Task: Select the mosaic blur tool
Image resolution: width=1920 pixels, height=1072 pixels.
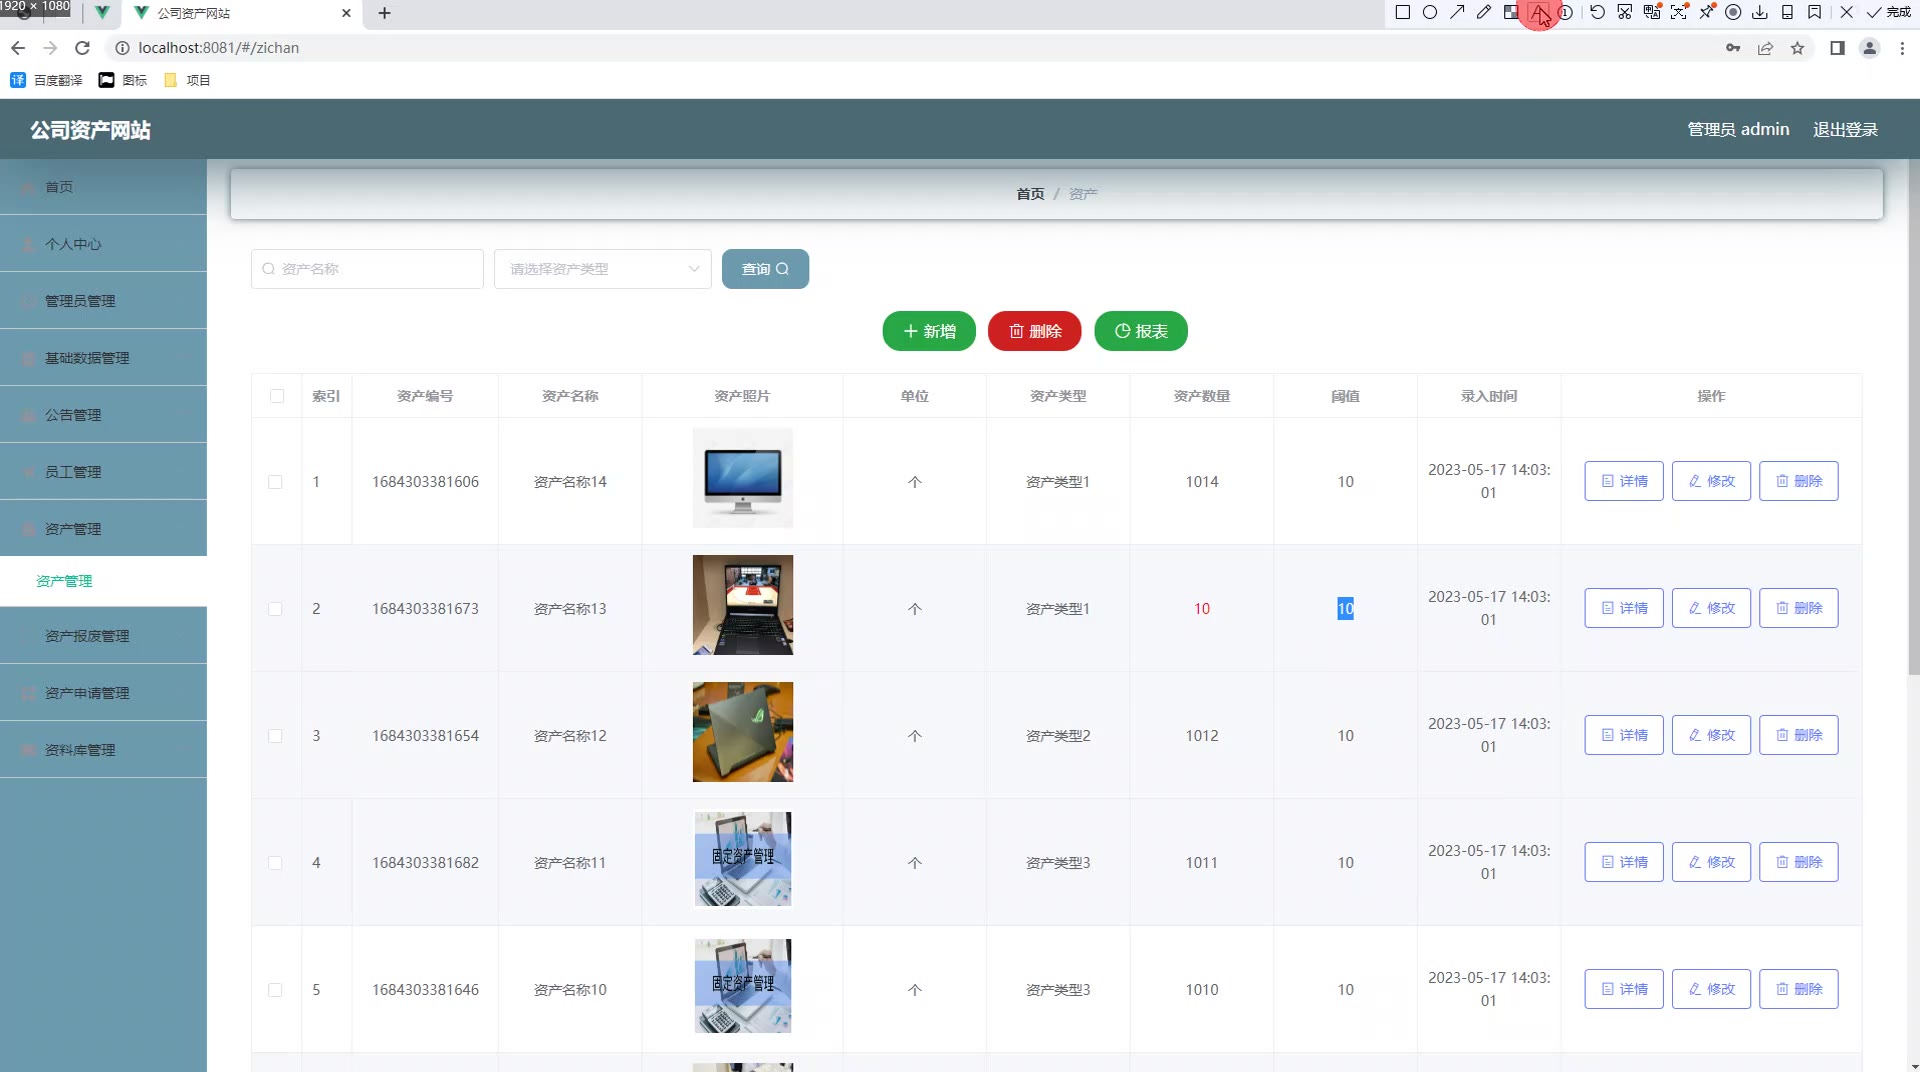Action: click(x=1511, y=13)
